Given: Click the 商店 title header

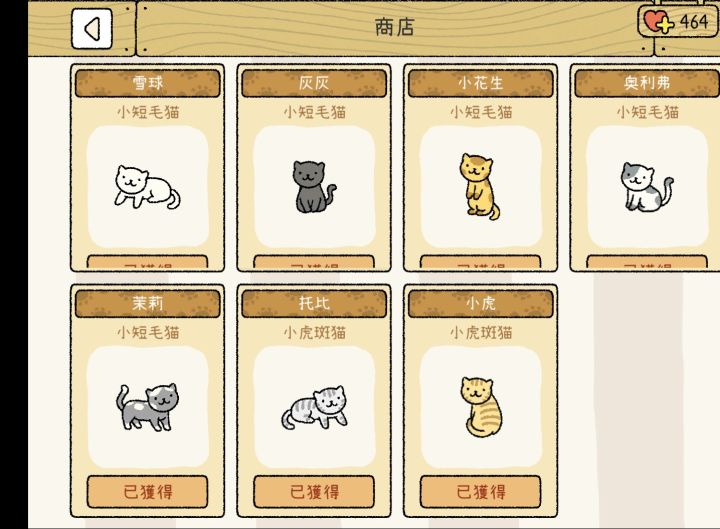Looking at the screenshot, I should point(394,28).
